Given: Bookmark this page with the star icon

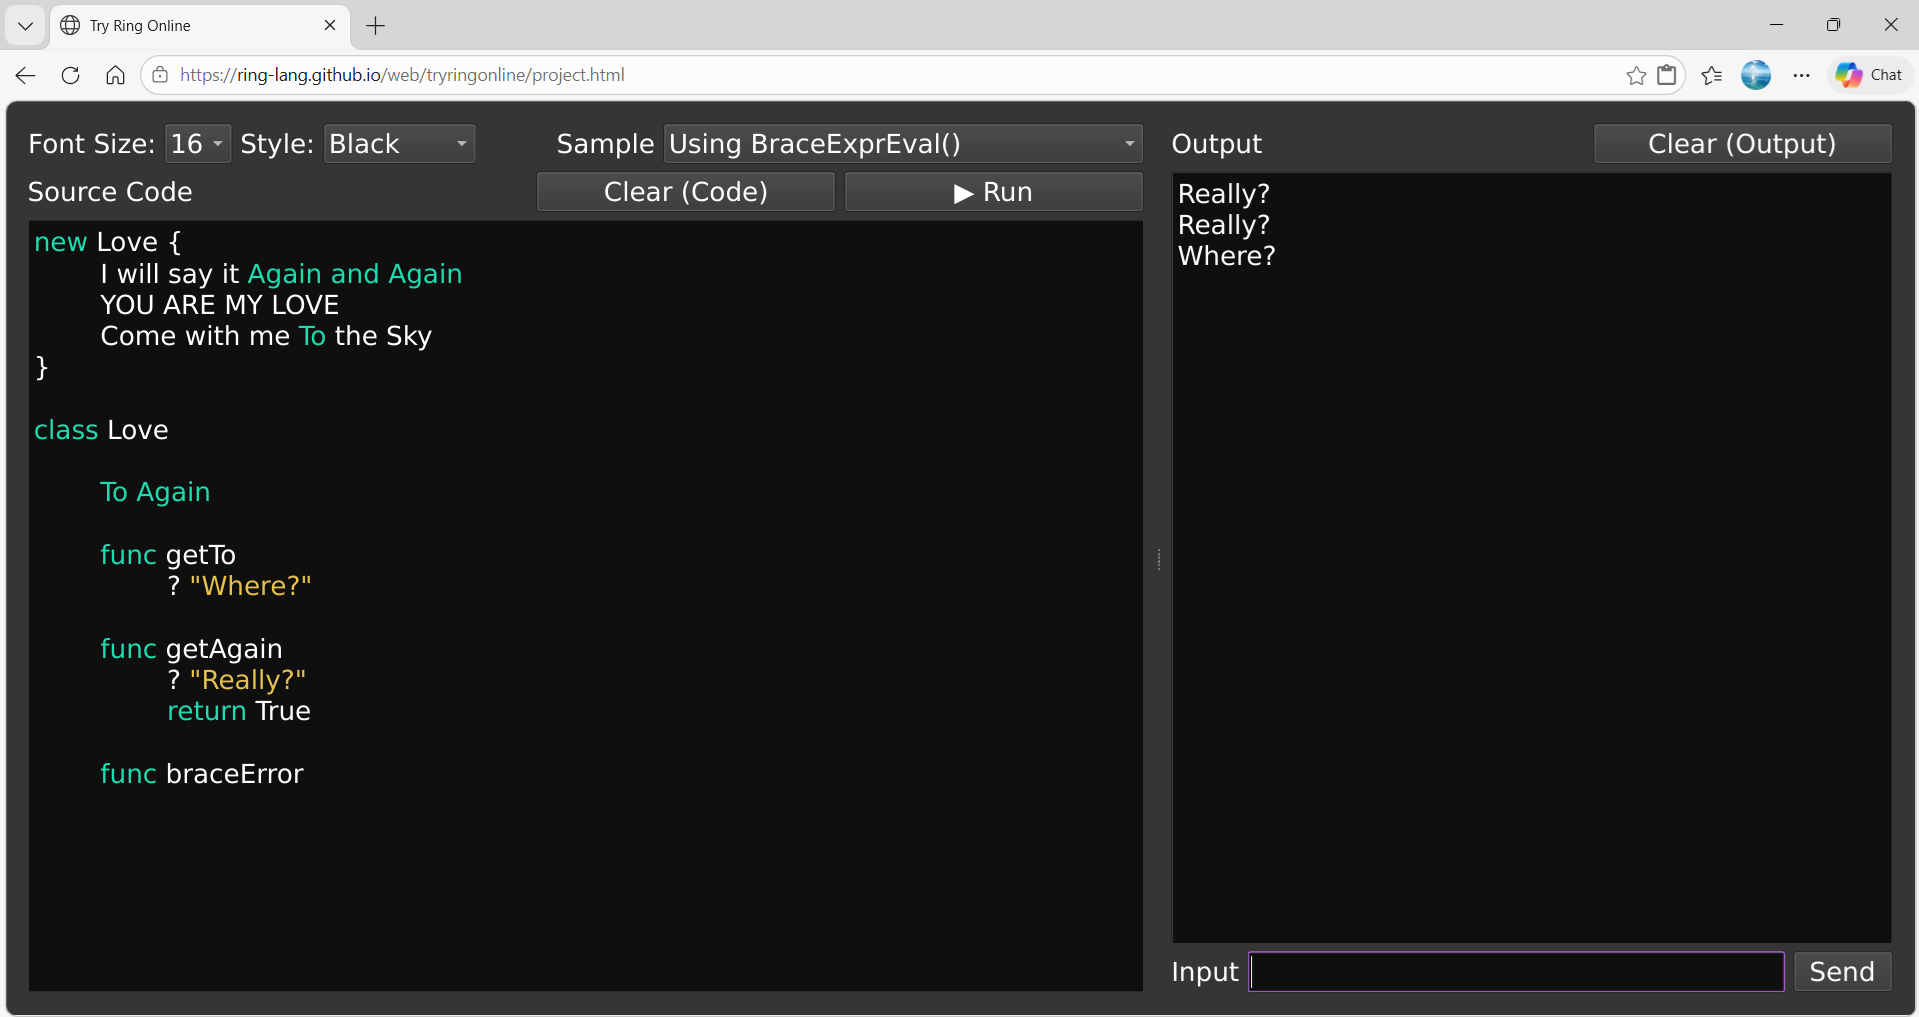Looking at the screenshot, I should [x=1635, y=75].
